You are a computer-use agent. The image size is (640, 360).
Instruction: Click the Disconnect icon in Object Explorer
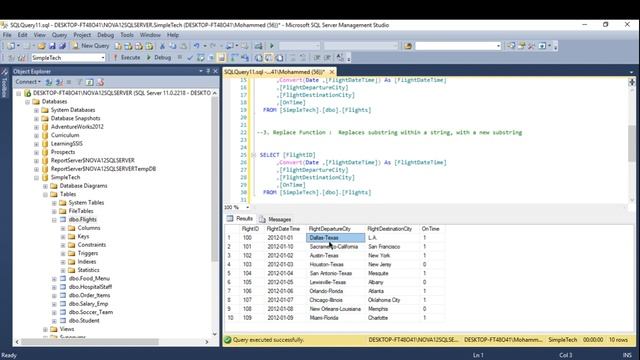(59, 82)
